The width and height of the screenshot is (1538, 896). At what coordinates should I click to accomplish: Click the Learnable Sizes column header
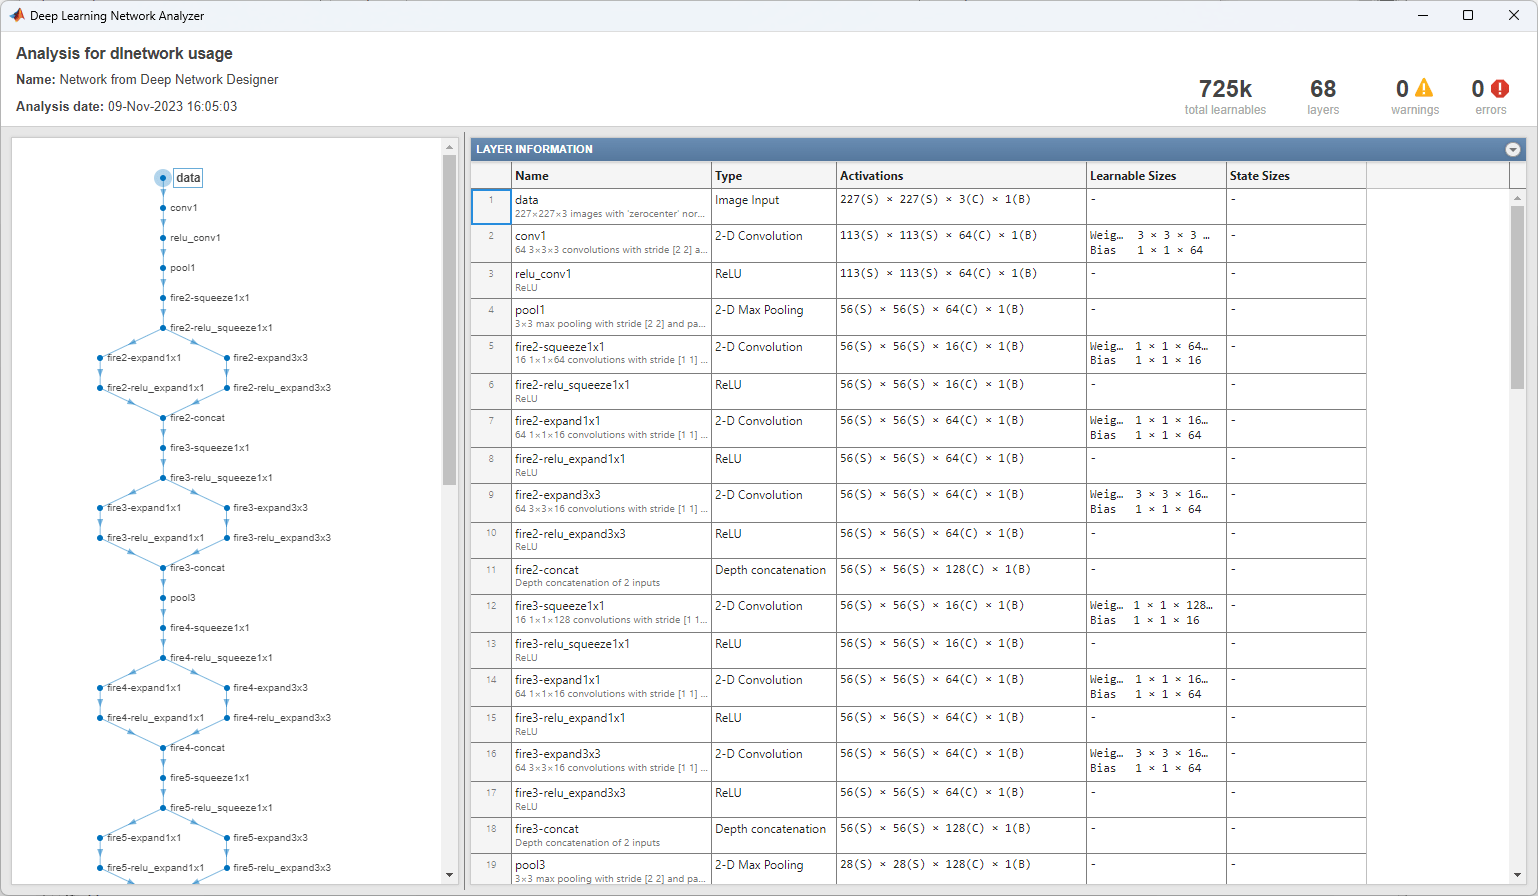[1132, 176]
